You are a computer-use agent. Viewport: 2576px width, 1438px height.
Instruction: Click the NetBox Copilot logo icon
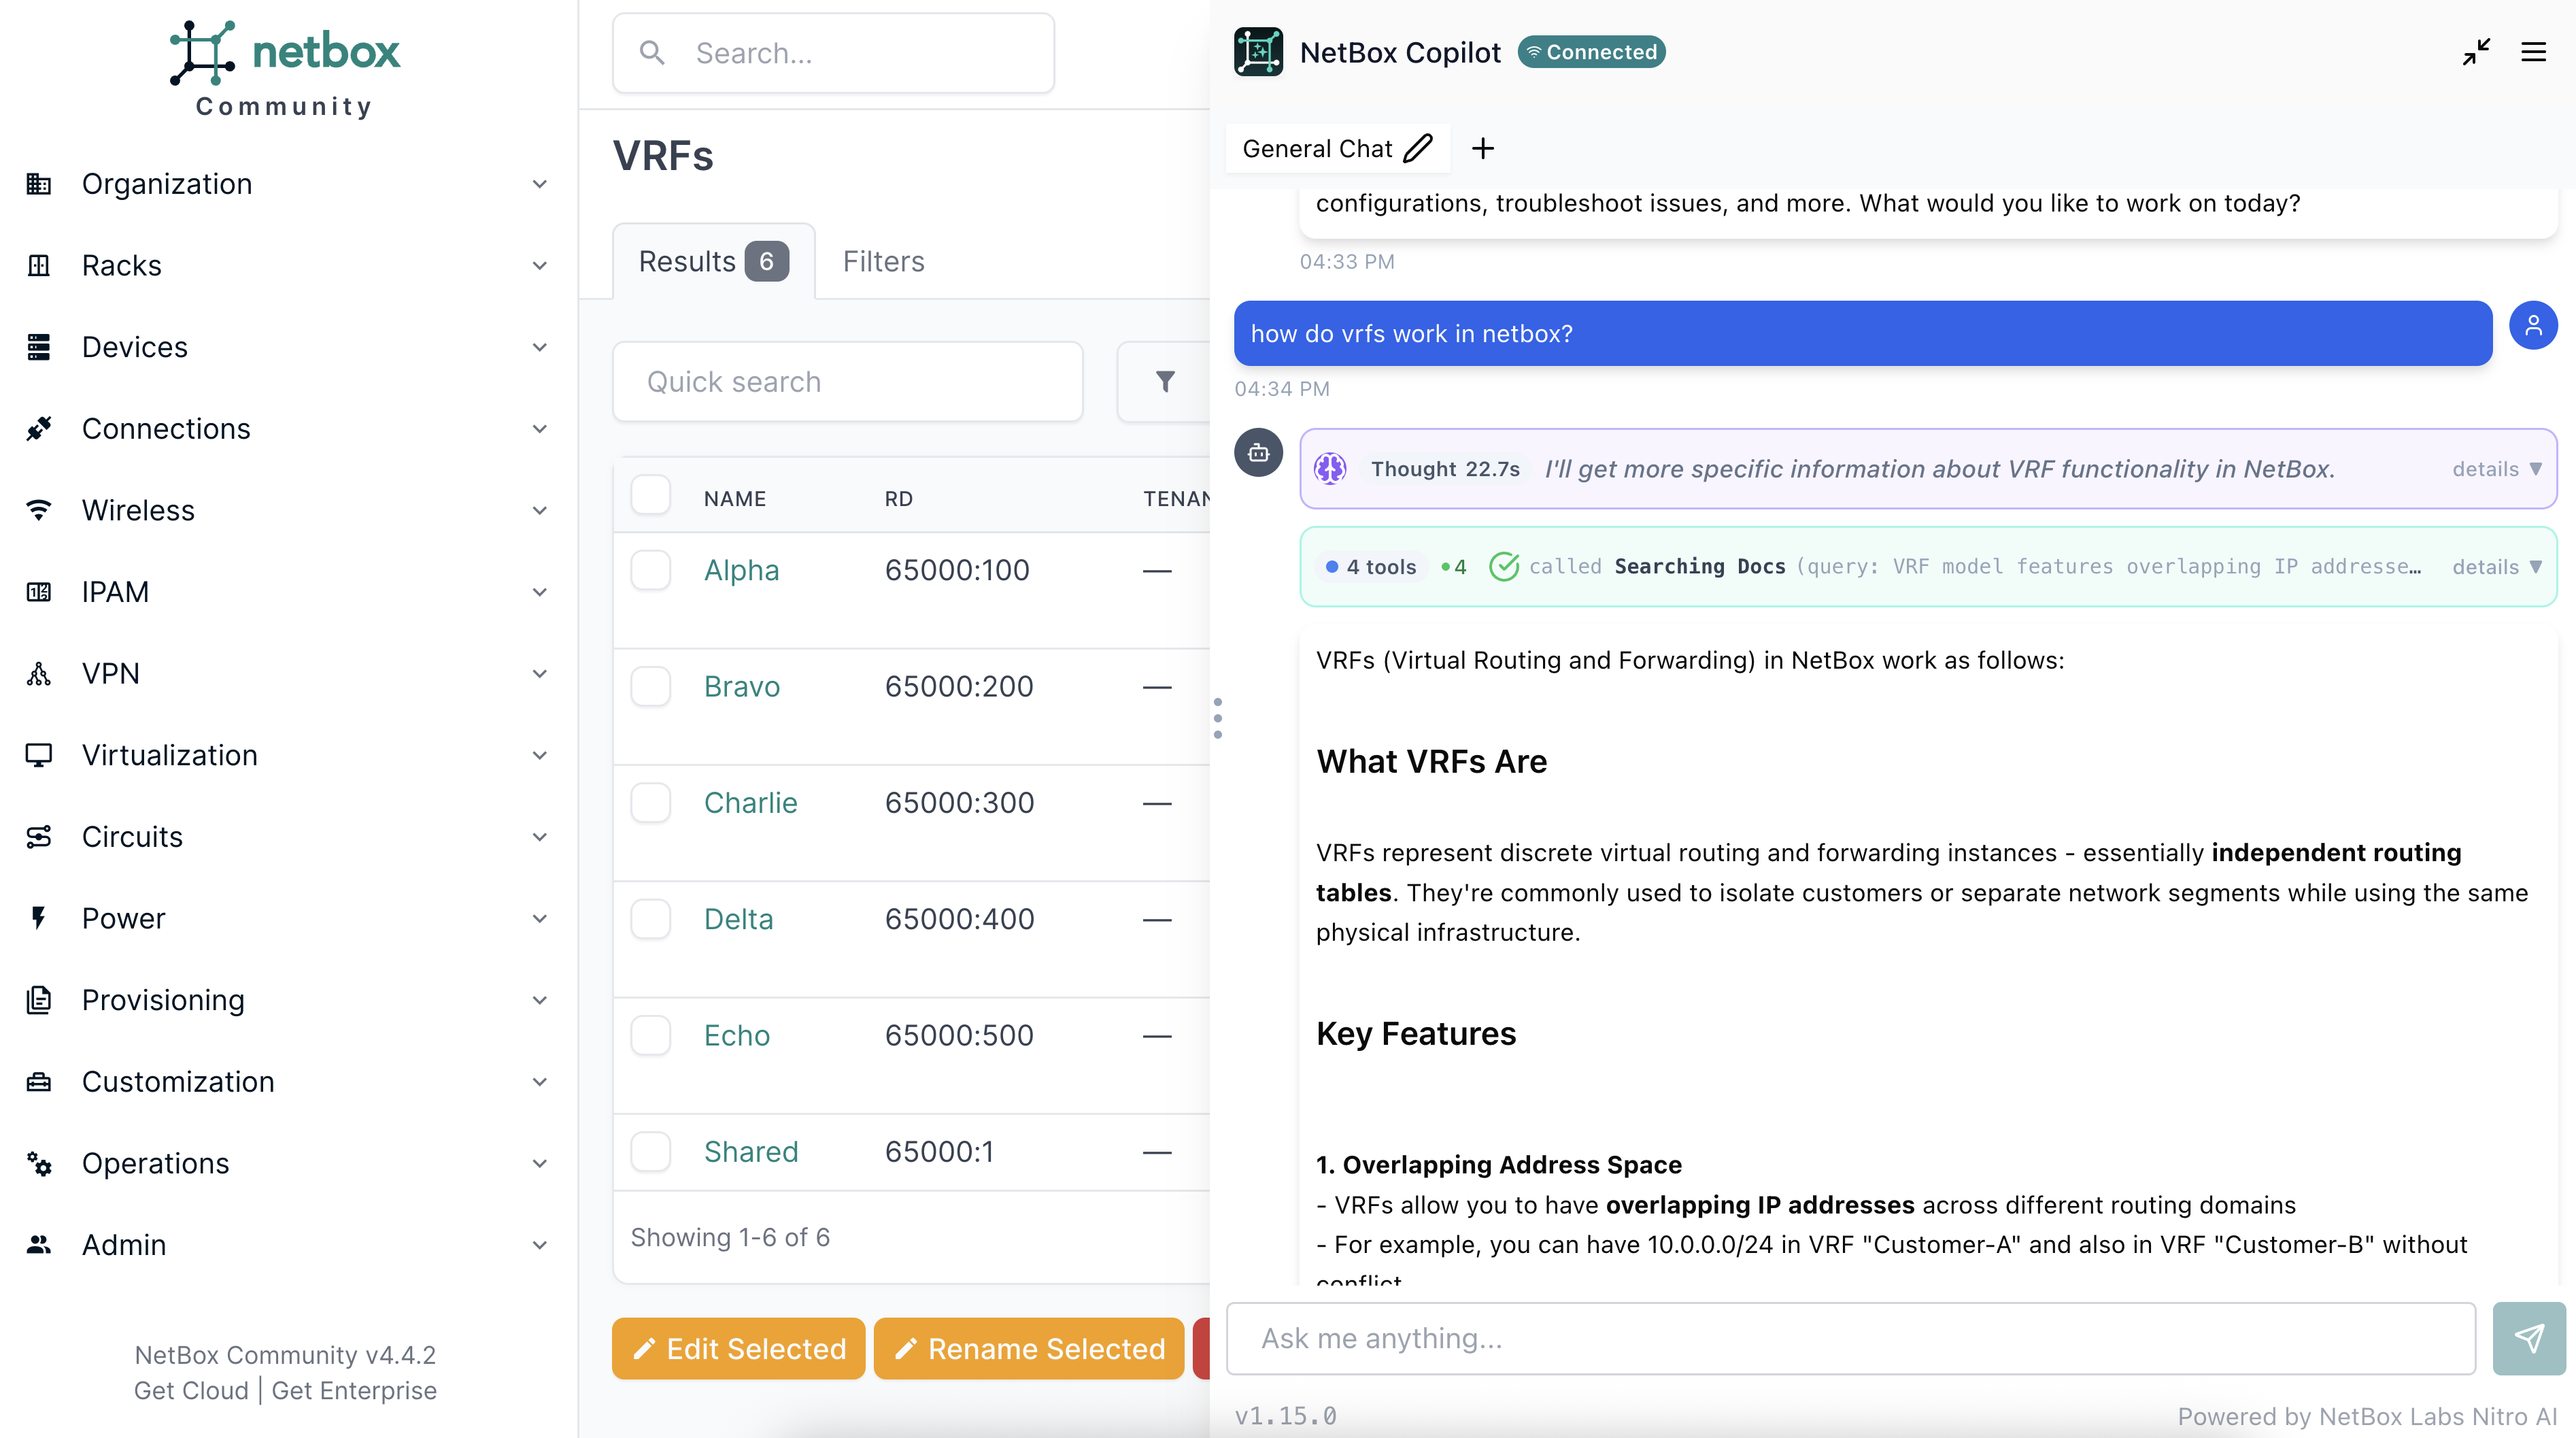(1258, 52)
